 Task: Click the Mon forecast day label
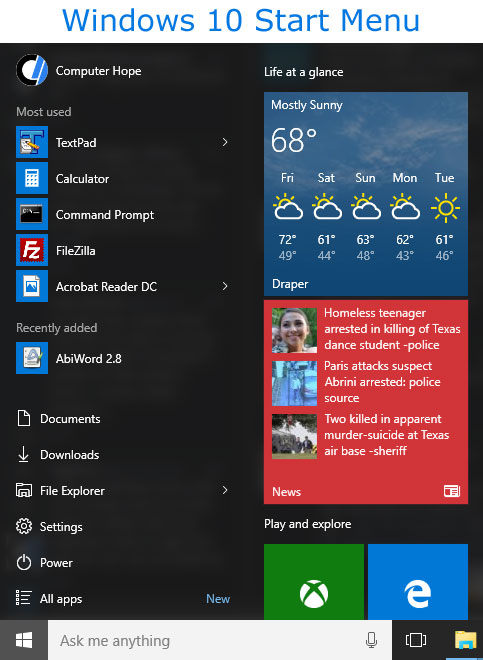click(x=405, y=178)
